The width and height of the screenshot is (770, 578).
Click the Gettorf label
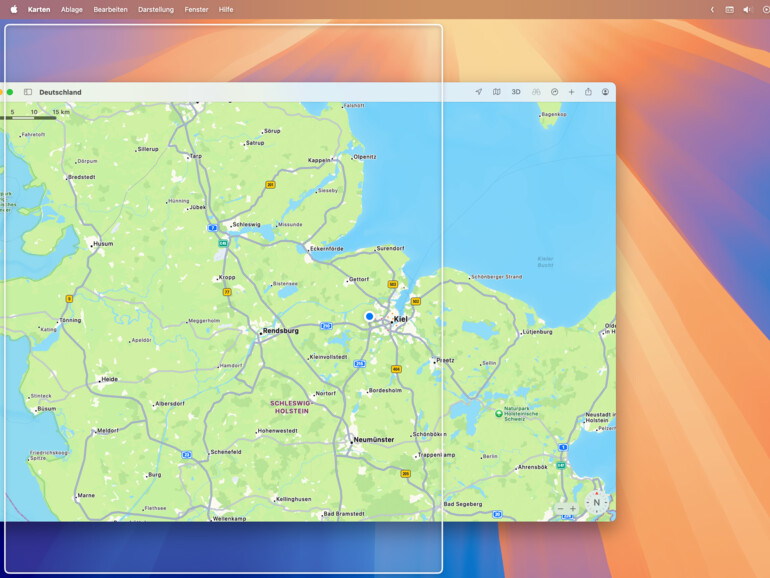click(x=359, y=279)
